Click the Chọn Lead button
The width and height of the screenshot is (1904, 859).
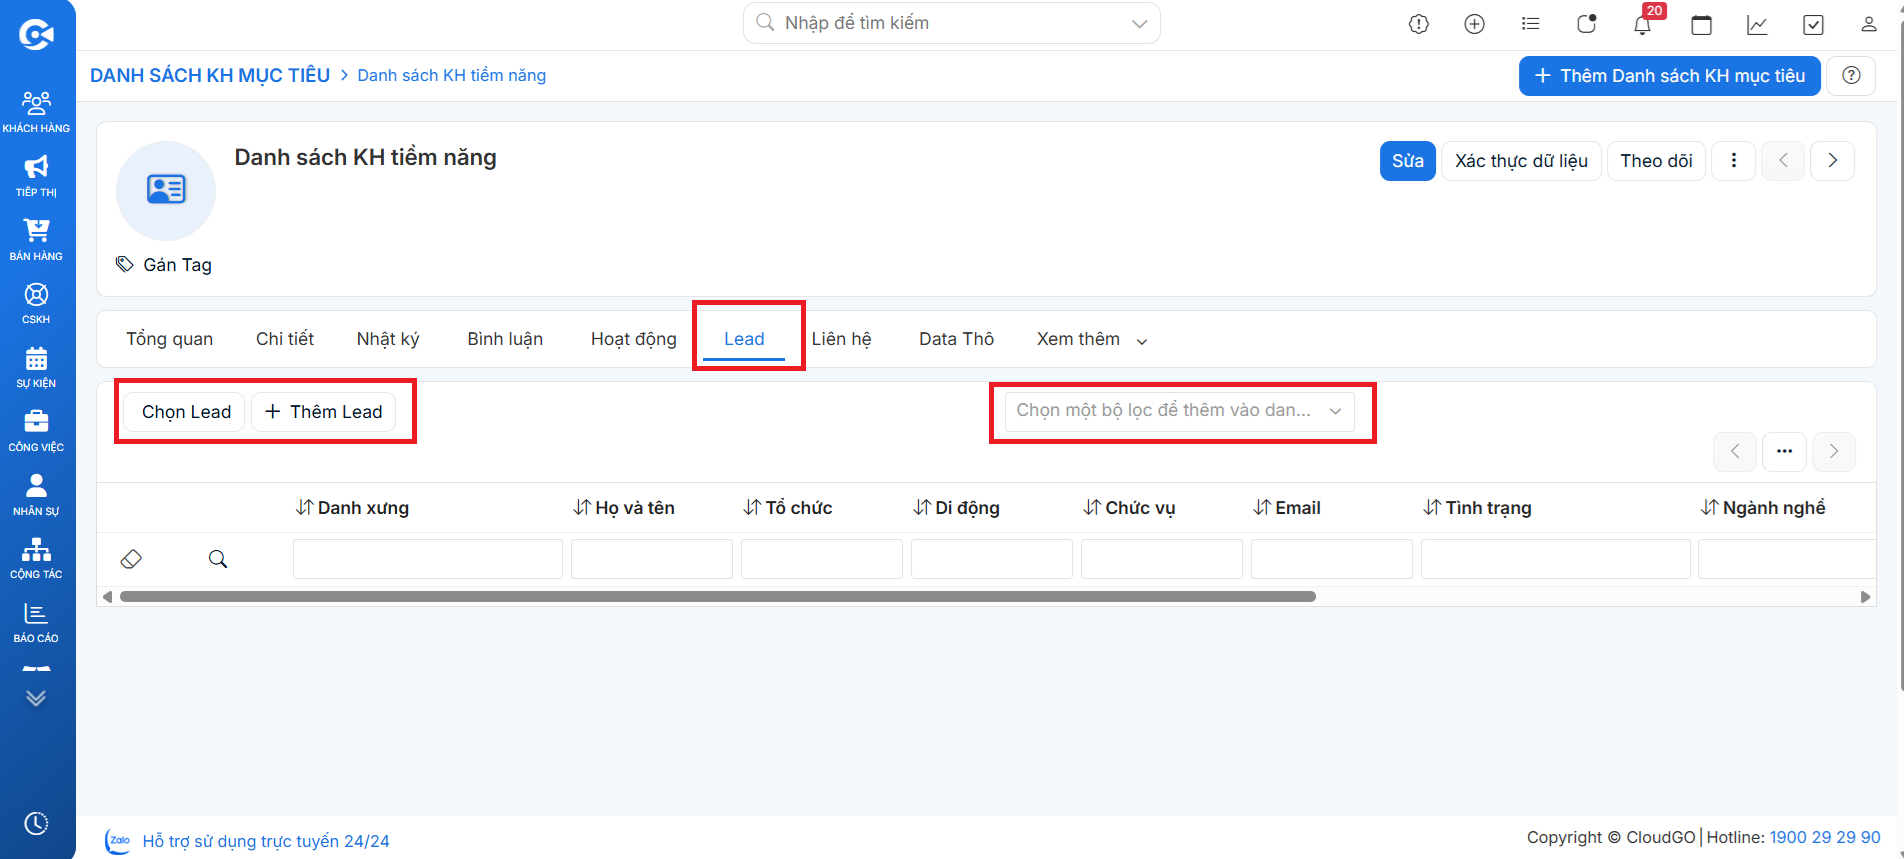coord(185,412)
